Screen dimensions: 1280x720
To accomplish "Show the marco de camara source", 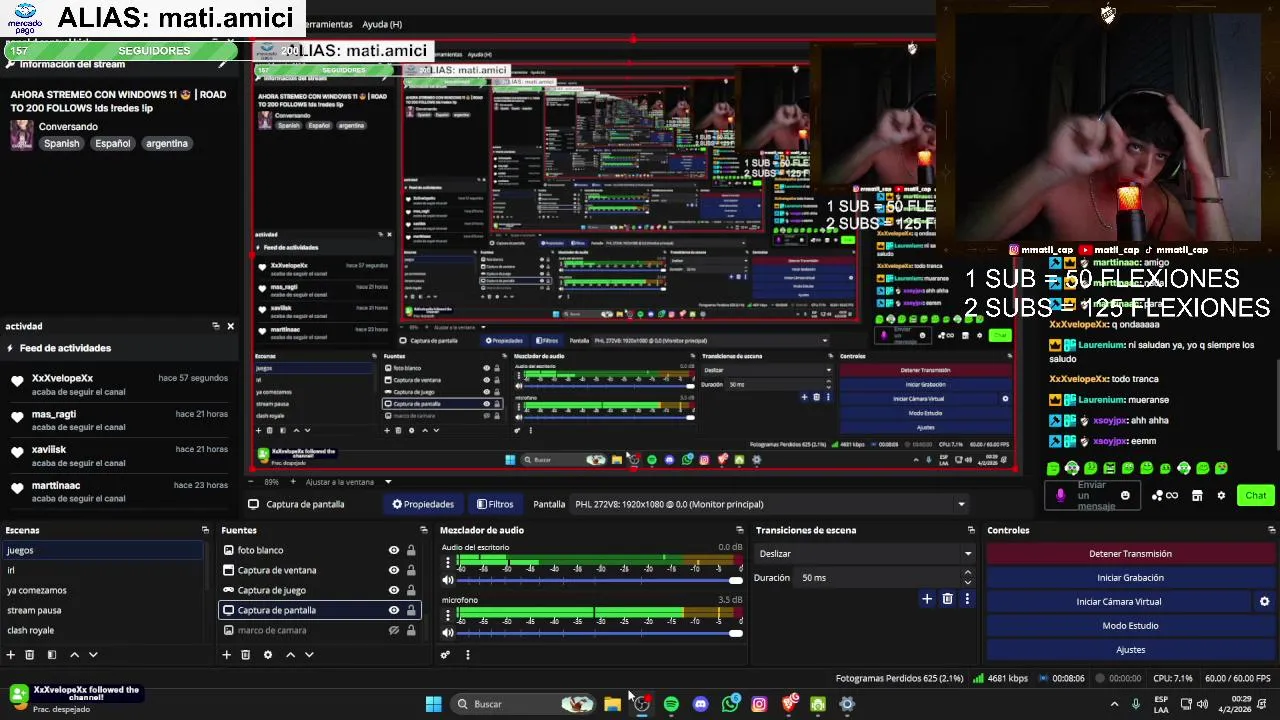I will pyautogui.click(x=394, y=630).
